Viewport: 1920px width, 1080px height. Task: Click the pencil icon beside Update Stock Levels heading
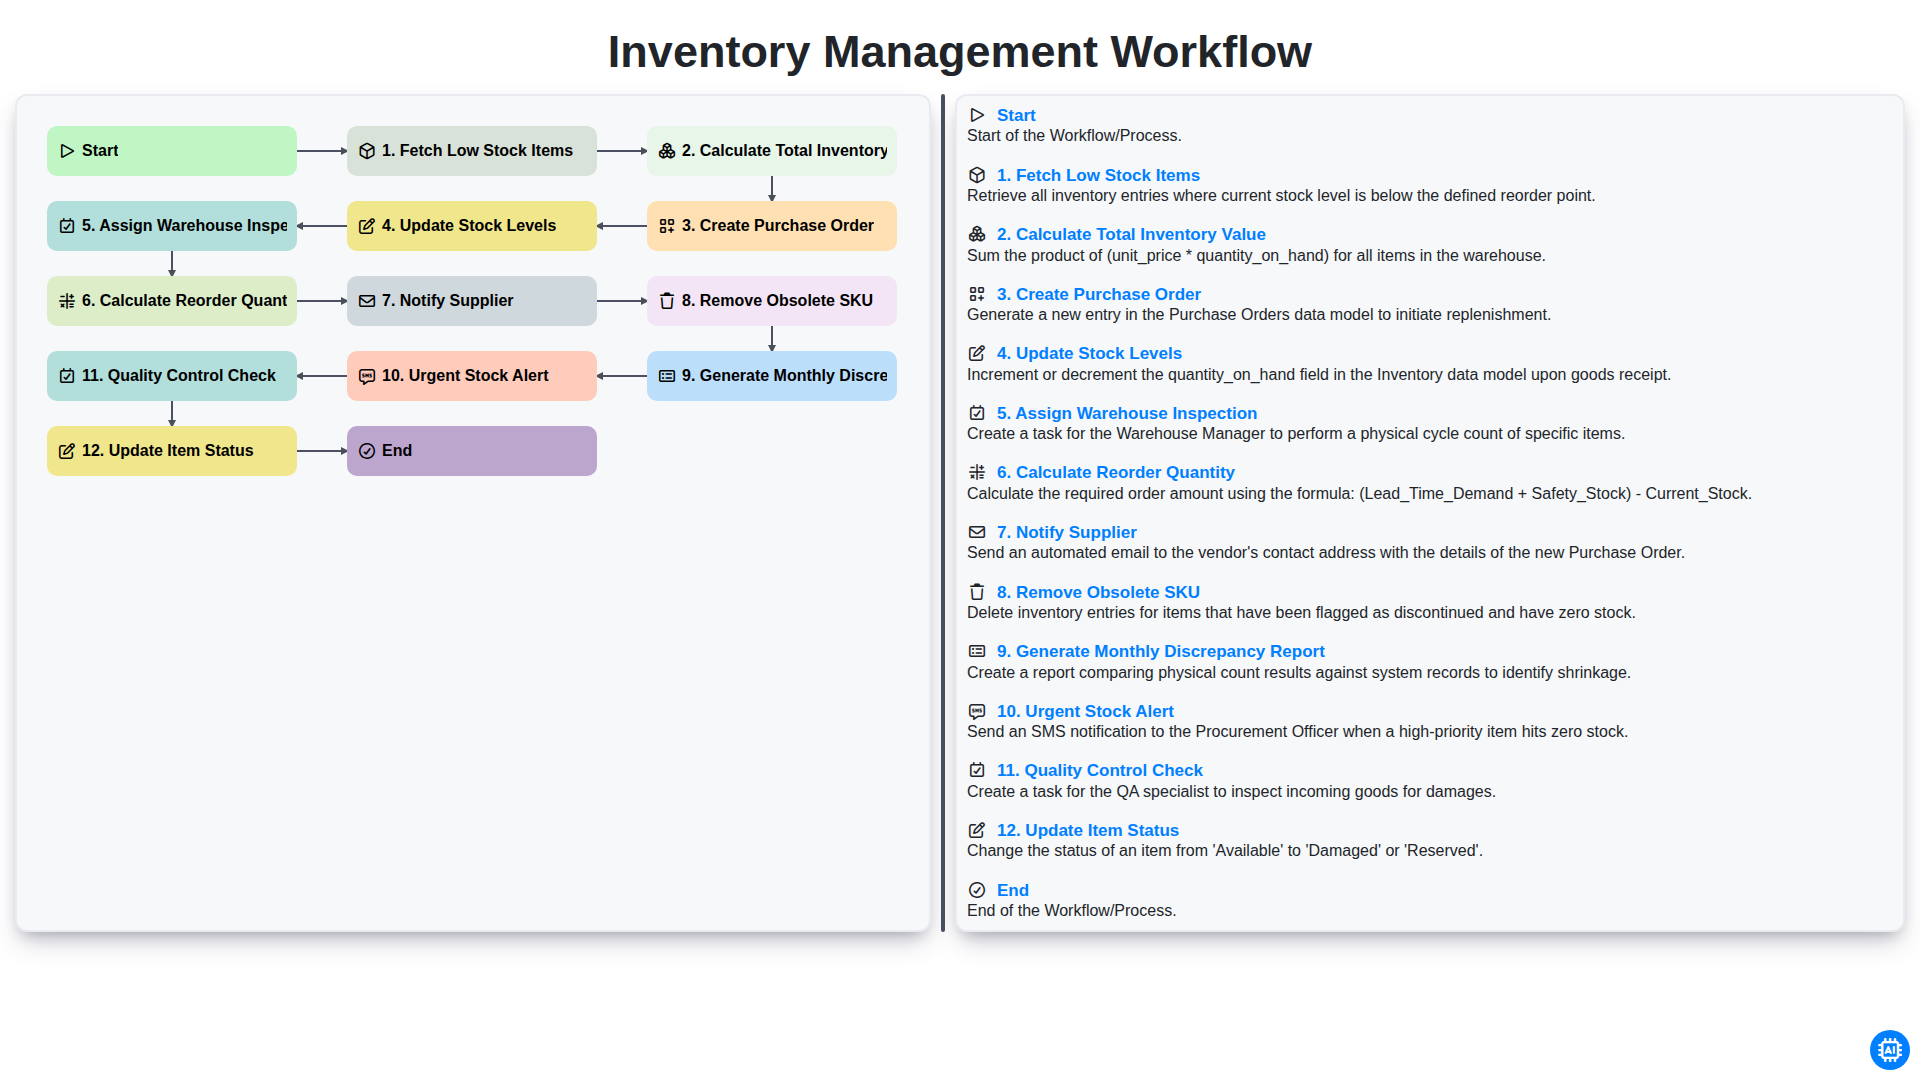(x=977, y=353)
